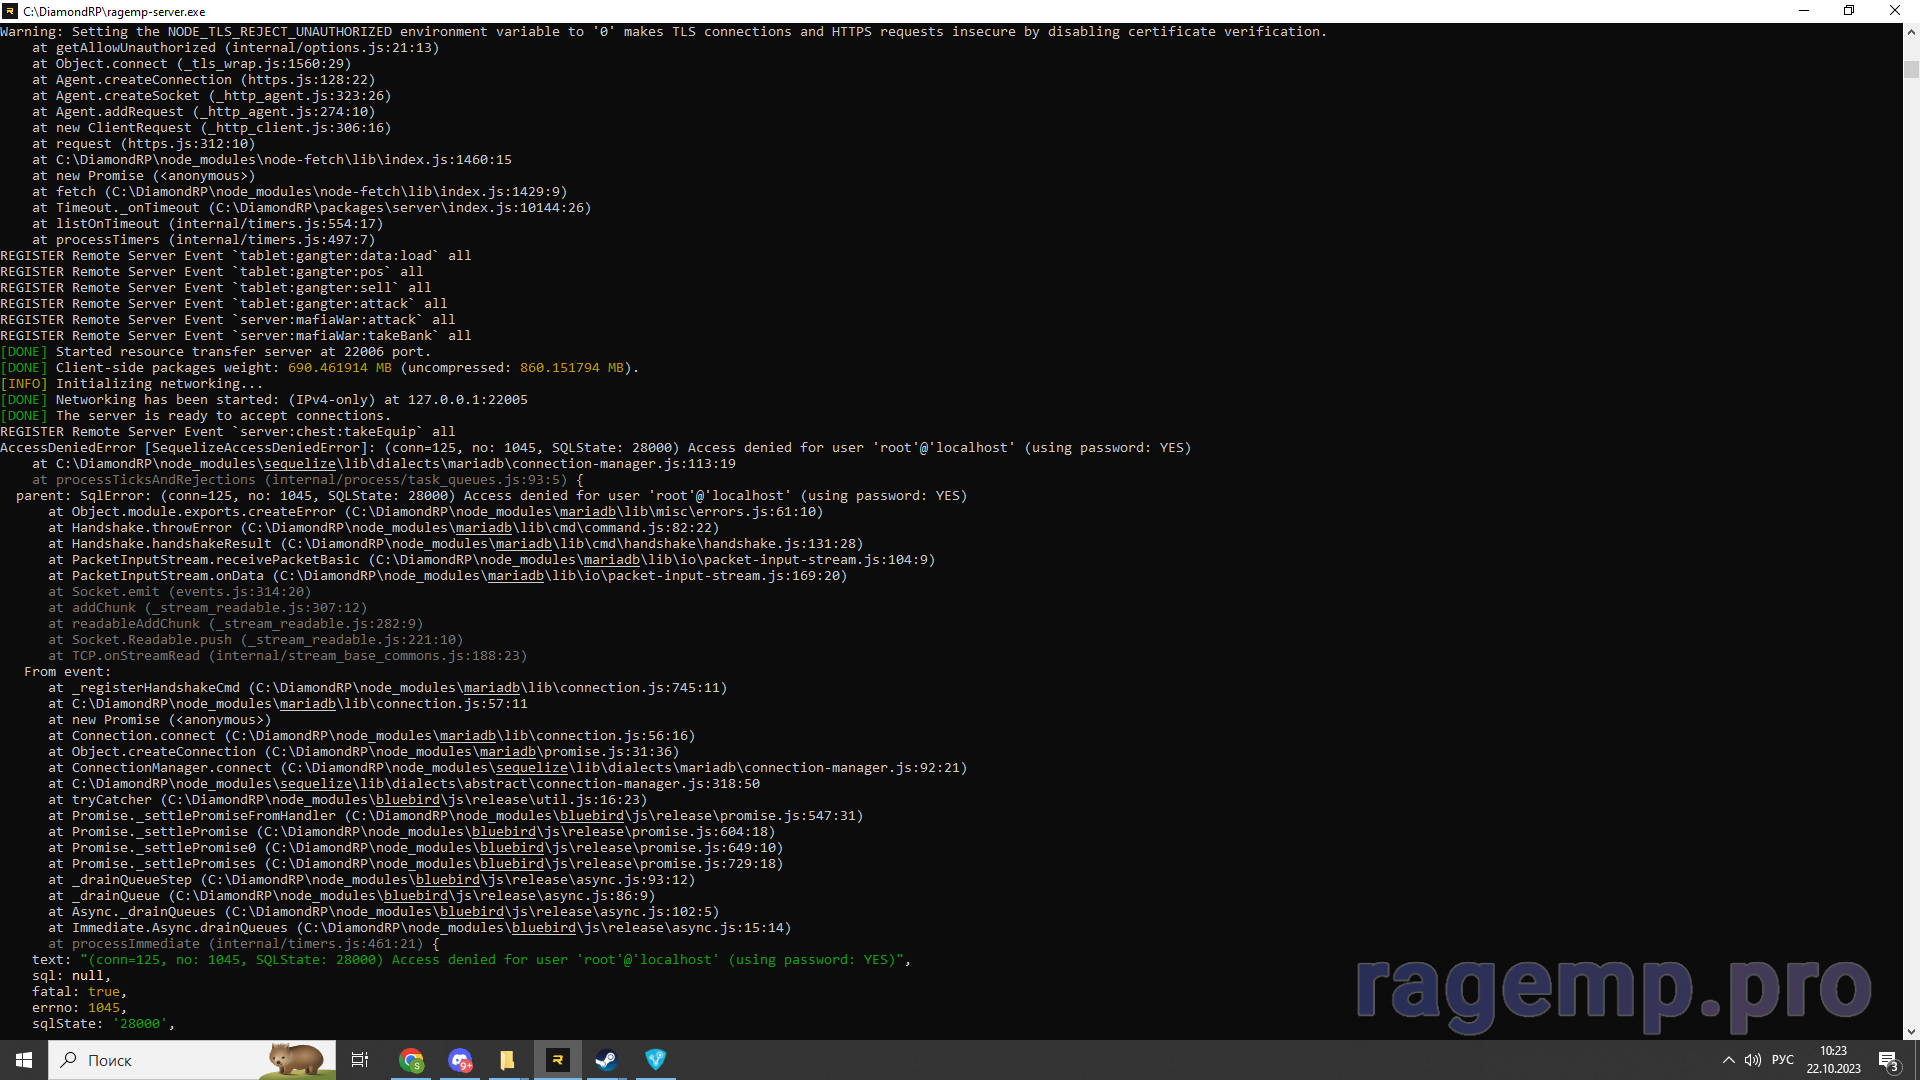Screen dimensions: 1920x1080
Task: Close the ragemp-server.exe console window
Action: [x=1895, y=11]
